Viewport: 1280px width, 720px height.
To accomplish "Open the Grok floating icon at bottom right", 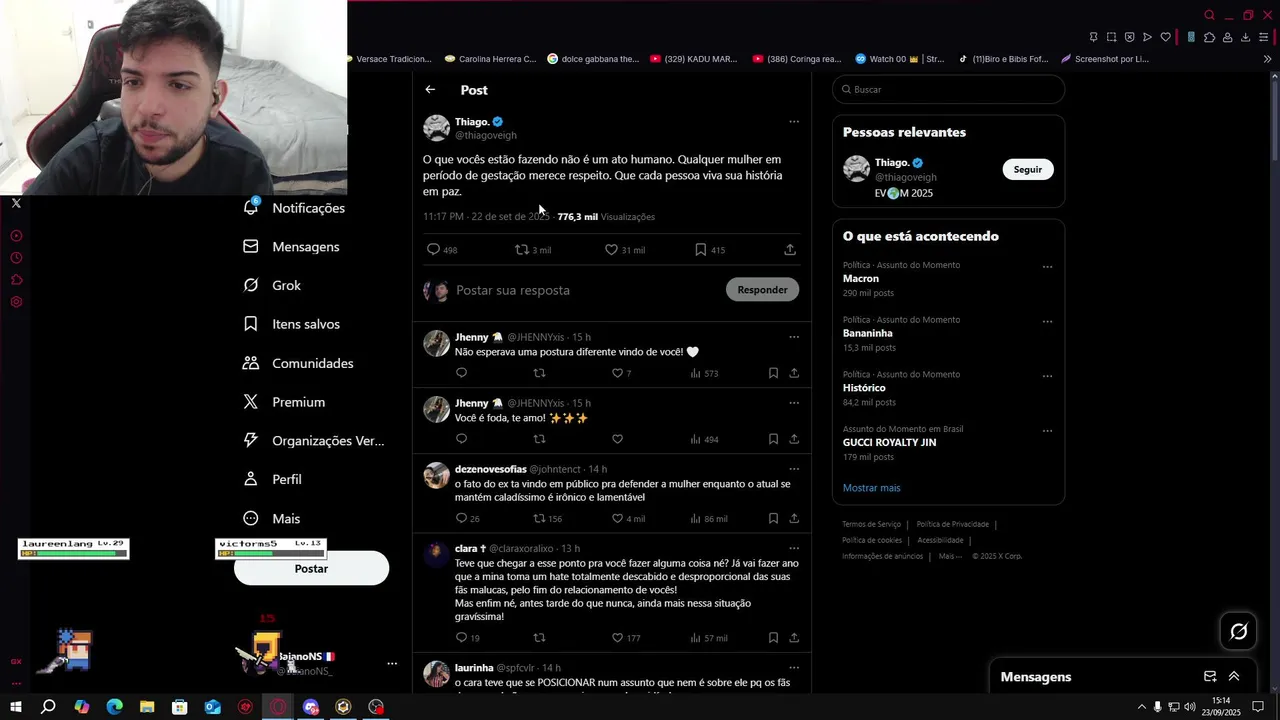I will pyautogui.click(x=1239, y=631).
